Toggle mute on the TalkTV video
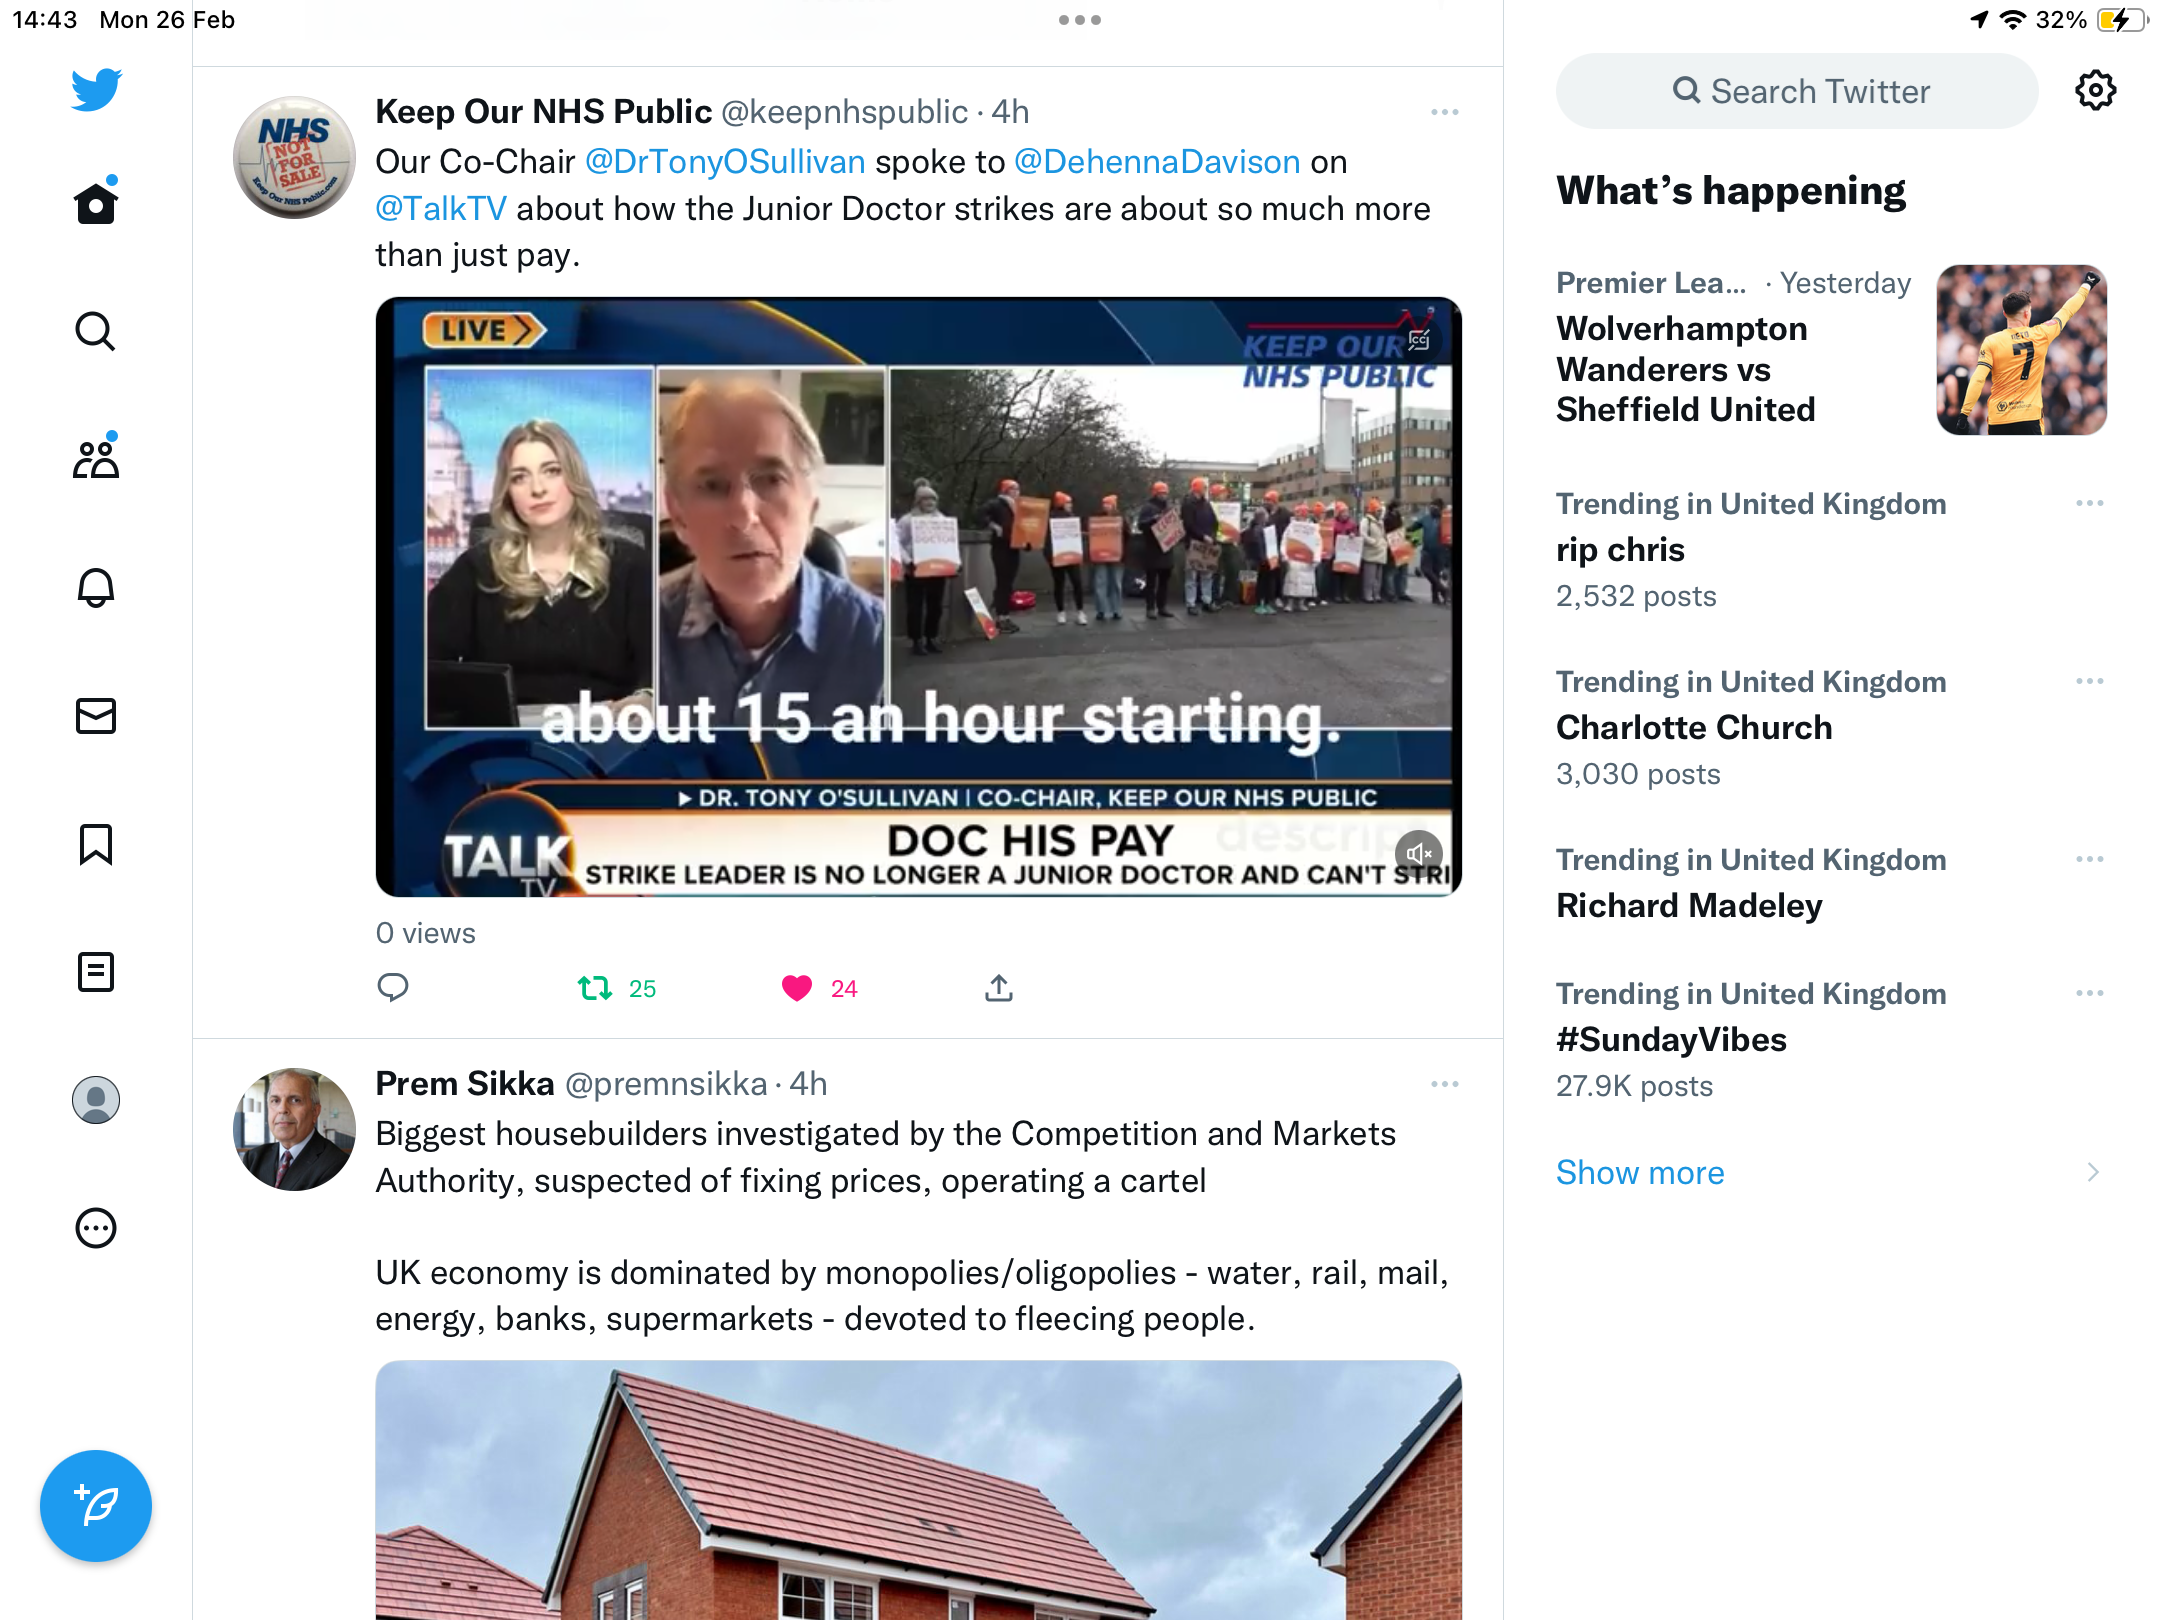The width and height of the screenshot is (2160, 1620). point(1418,853)
